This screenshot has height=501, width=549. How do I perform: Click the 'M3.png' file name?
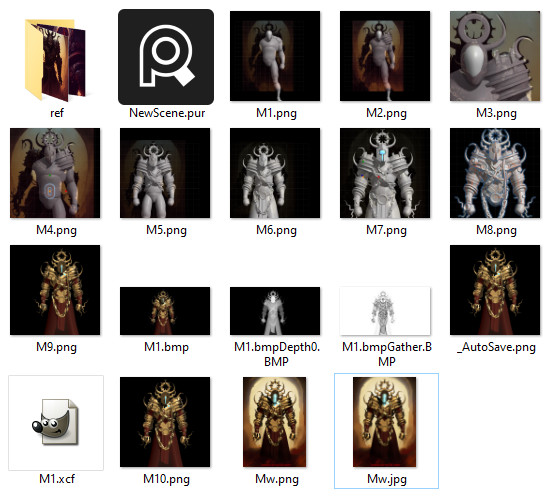[496, 113]
